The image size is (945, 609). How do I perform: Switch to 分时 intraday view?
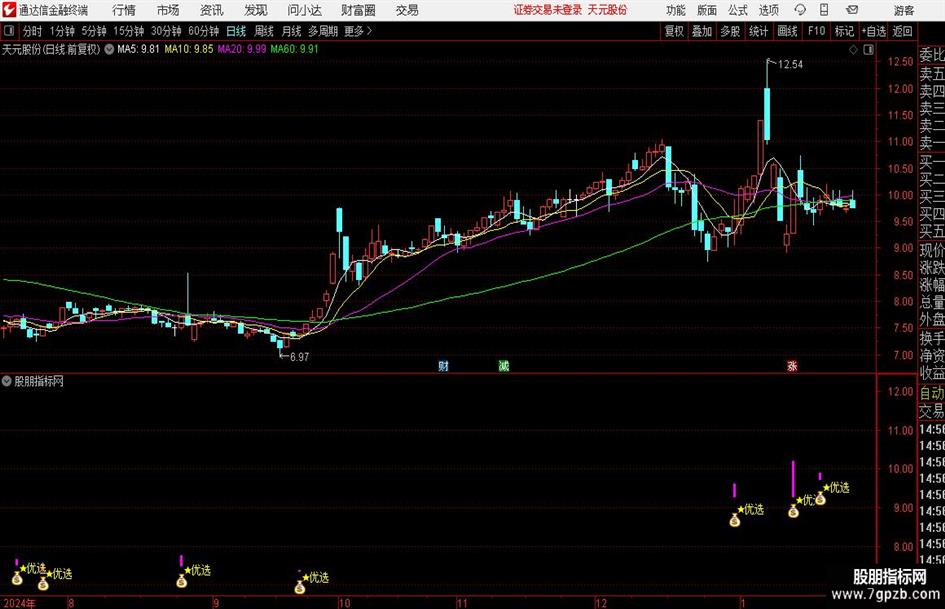(x=33, y=31)
